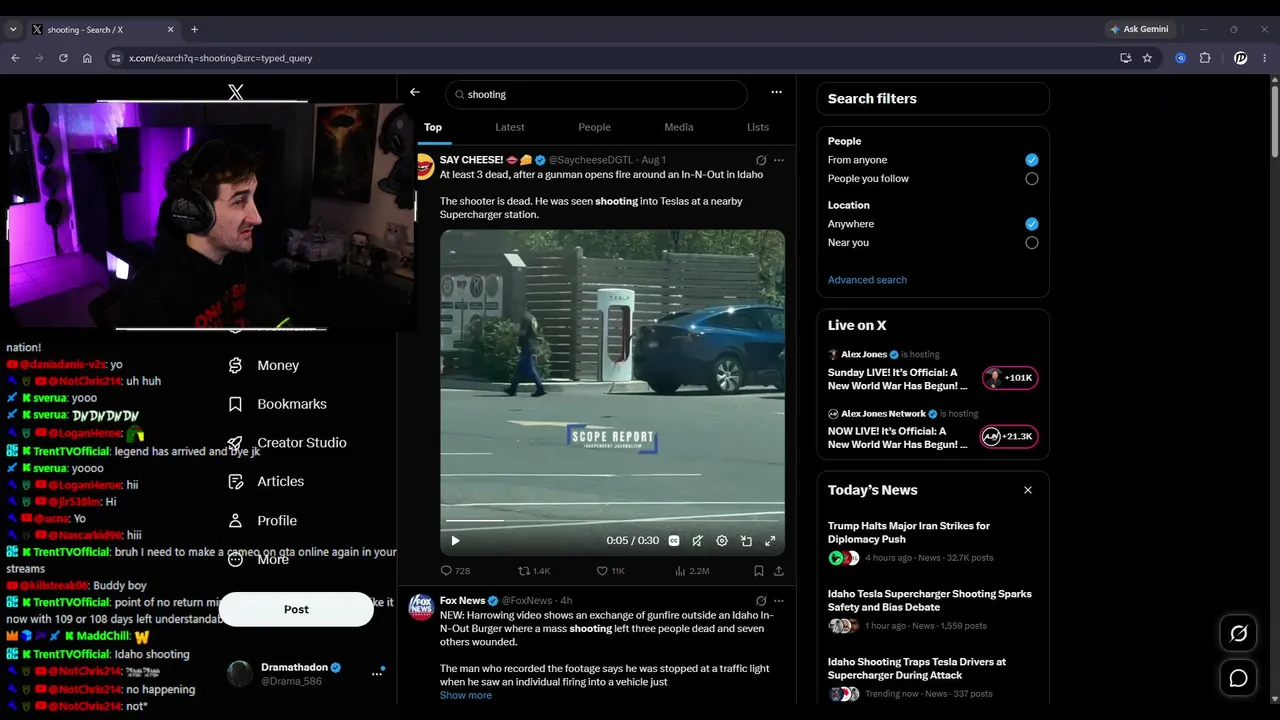Reload the page in Chrome
The height and width of the screenshot is (720, 1280).
point(63,58)
